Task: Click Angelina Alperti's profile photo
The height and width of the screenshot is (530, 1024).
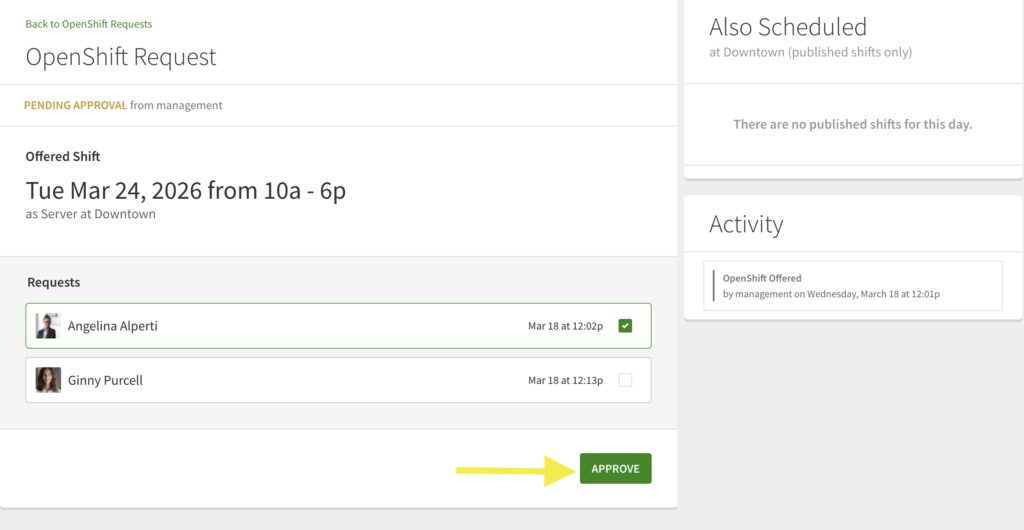Action: pyautogui.click(x=48, y=326)
